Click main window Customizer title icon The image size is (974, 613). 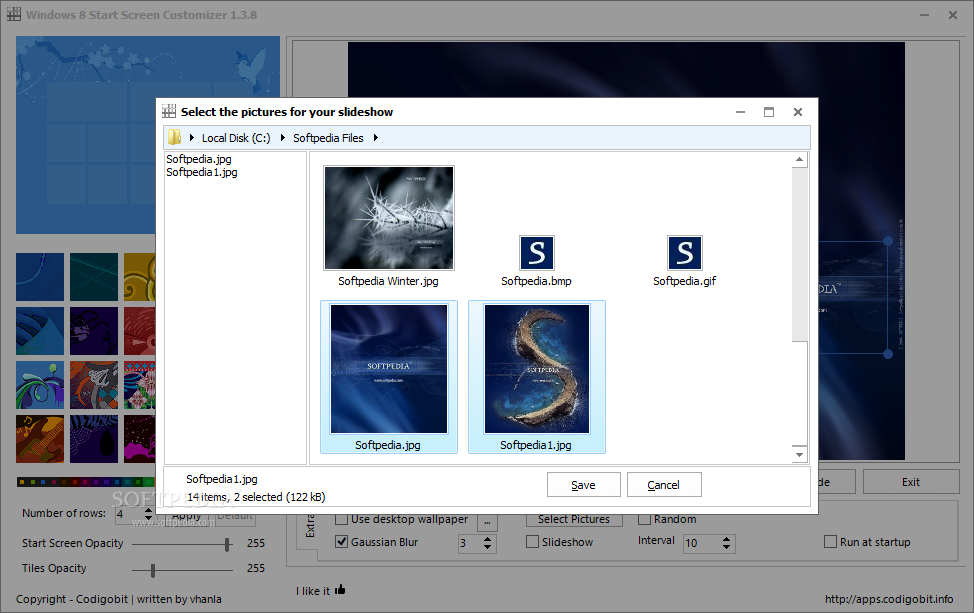[14, 14]
